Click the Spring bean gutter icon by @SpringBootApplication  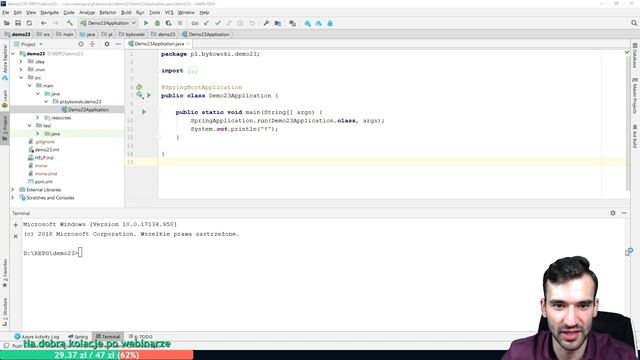pos(139,87)
